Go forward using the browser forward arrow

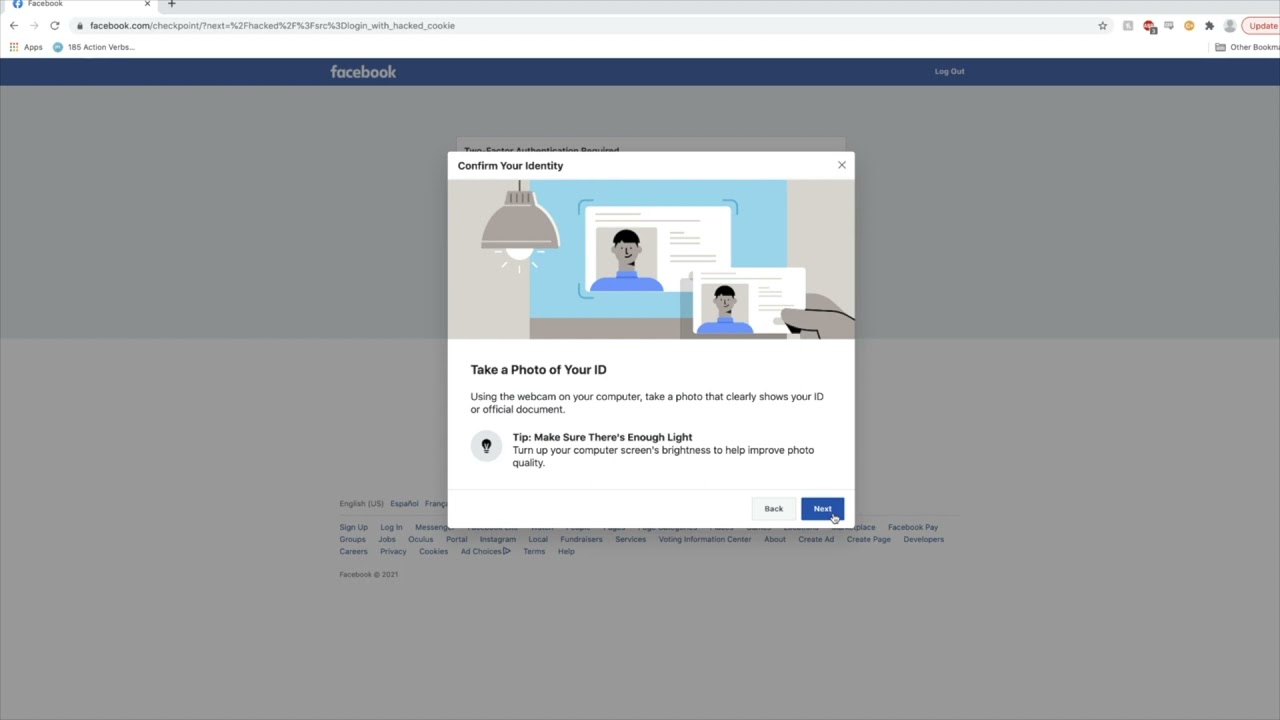tap(34, 26)
